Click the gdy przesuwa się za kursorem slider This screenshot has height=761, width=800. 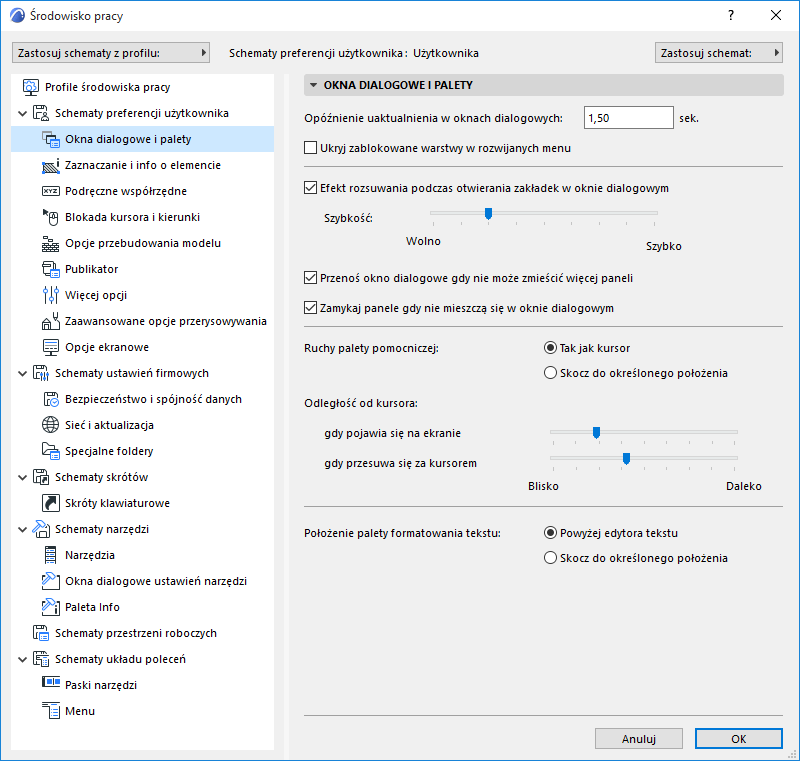pos(627,459)
